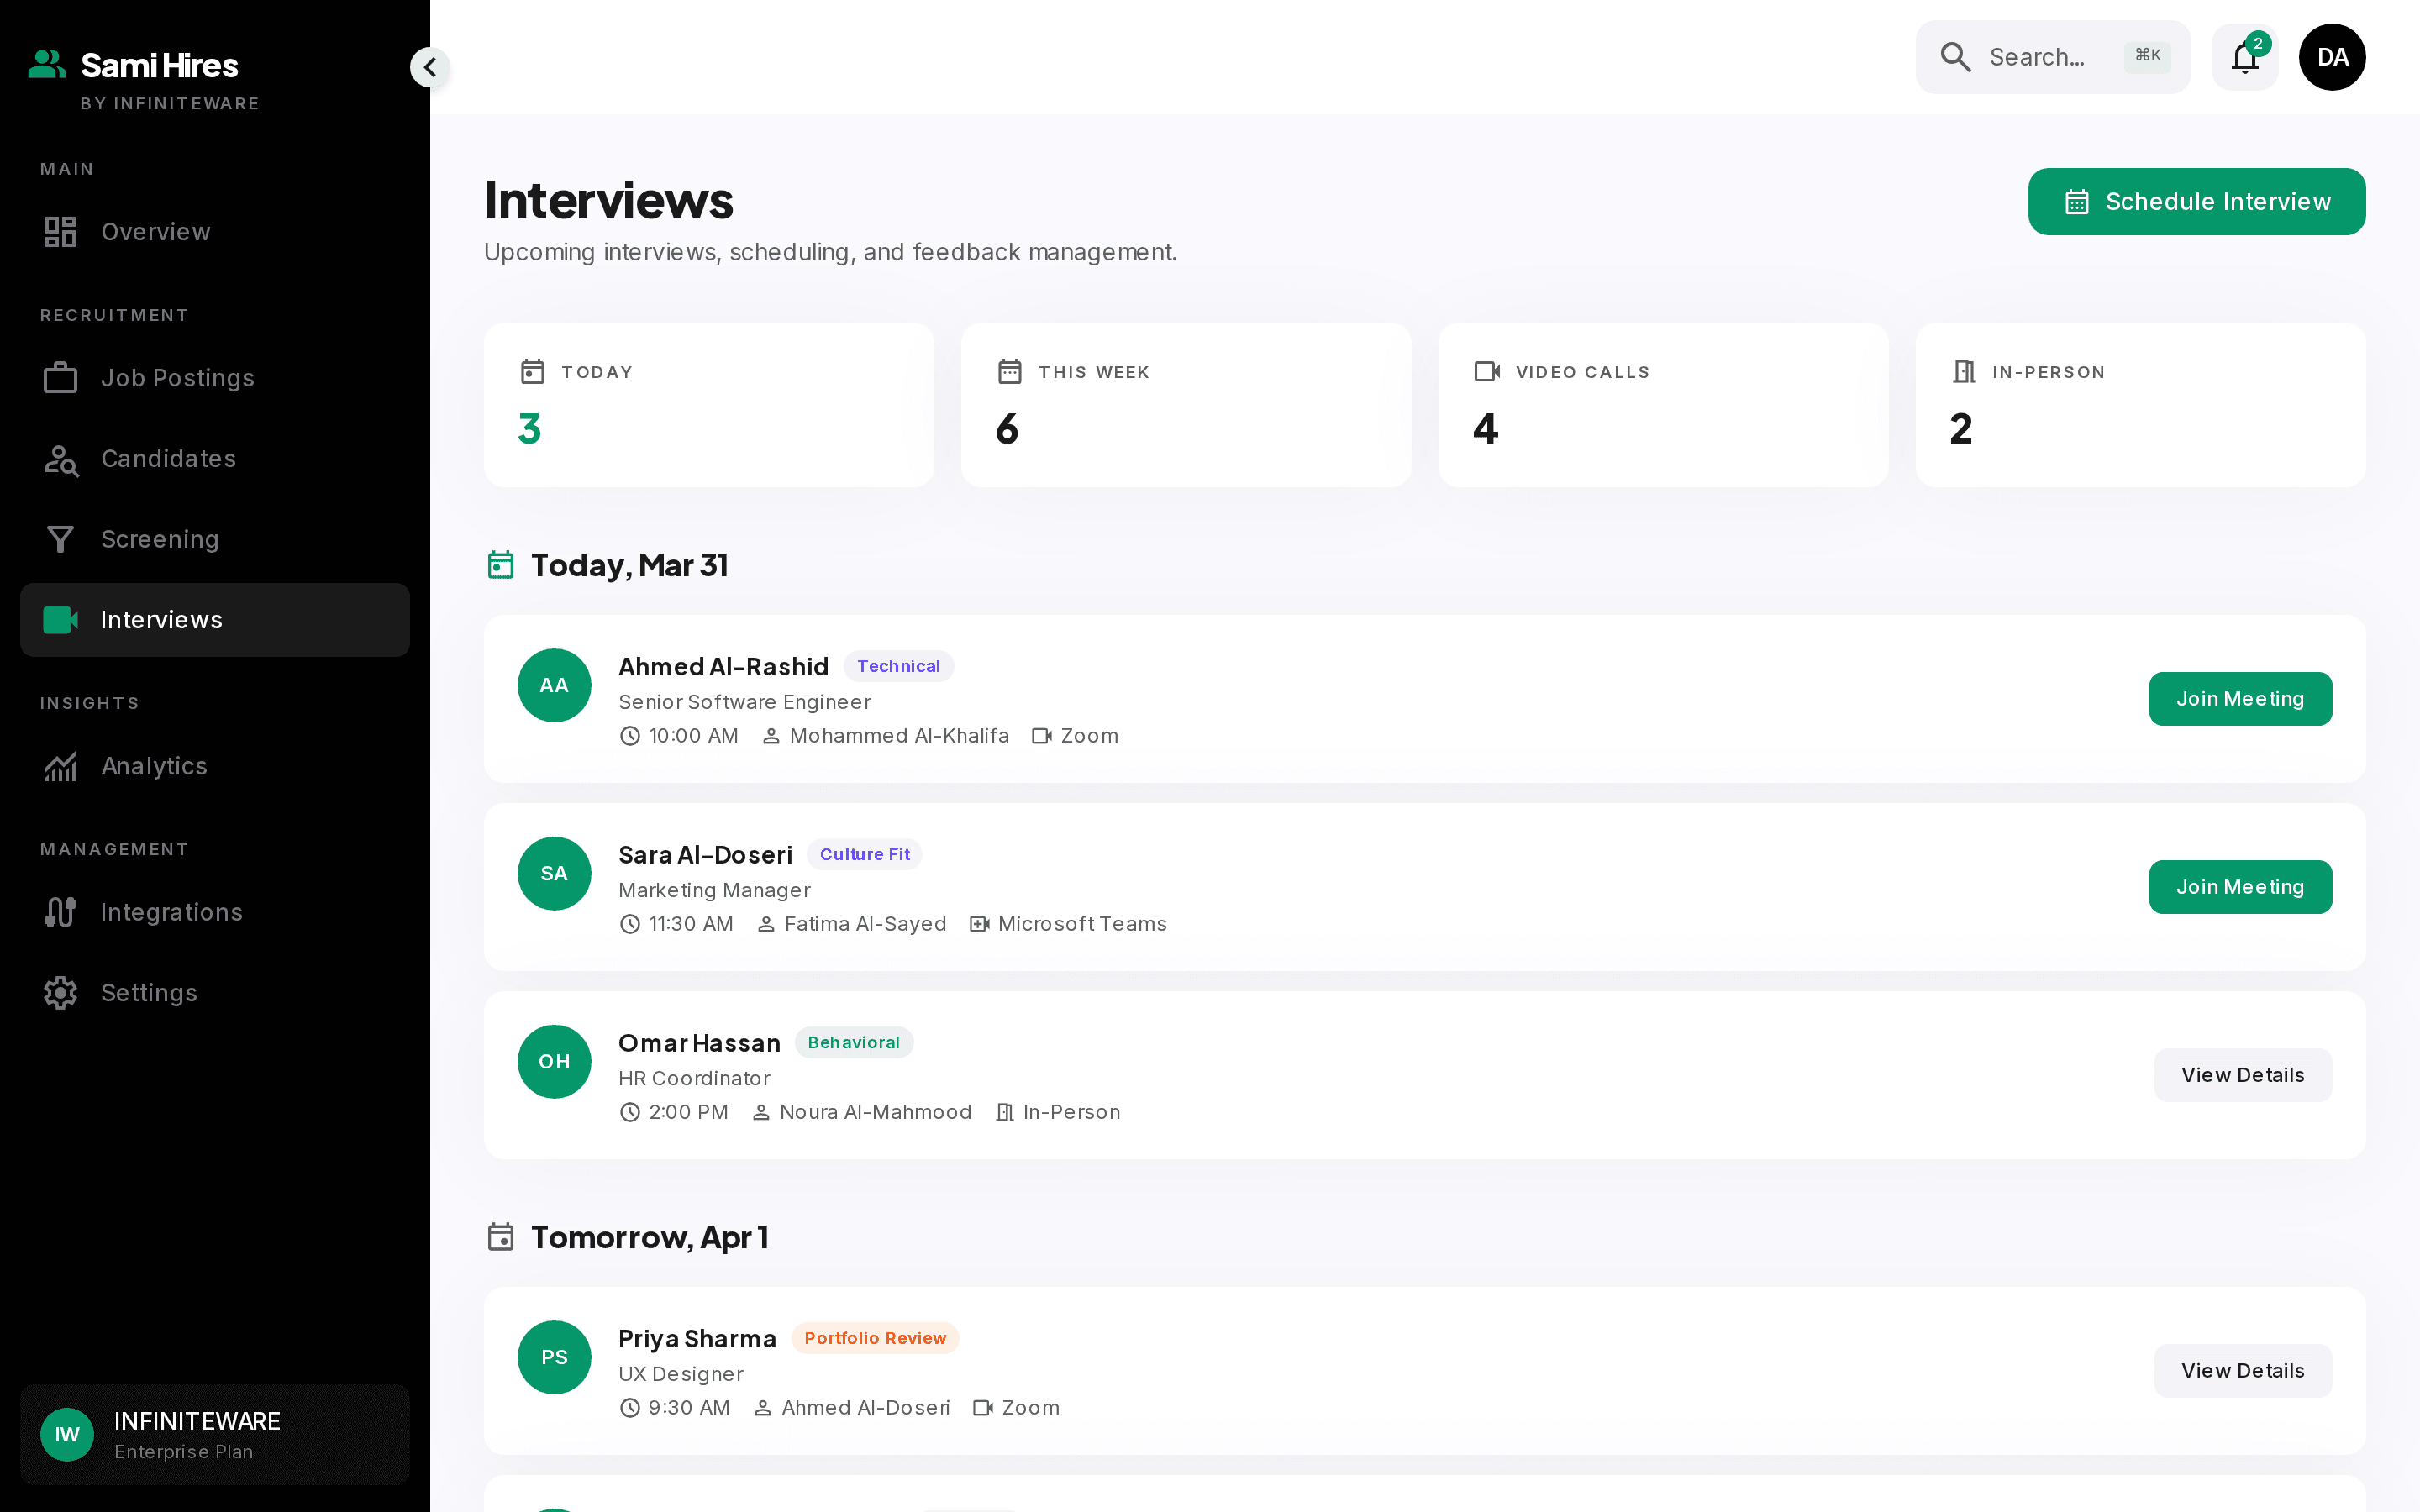Select the In-Person stat card

(2141, 405)
